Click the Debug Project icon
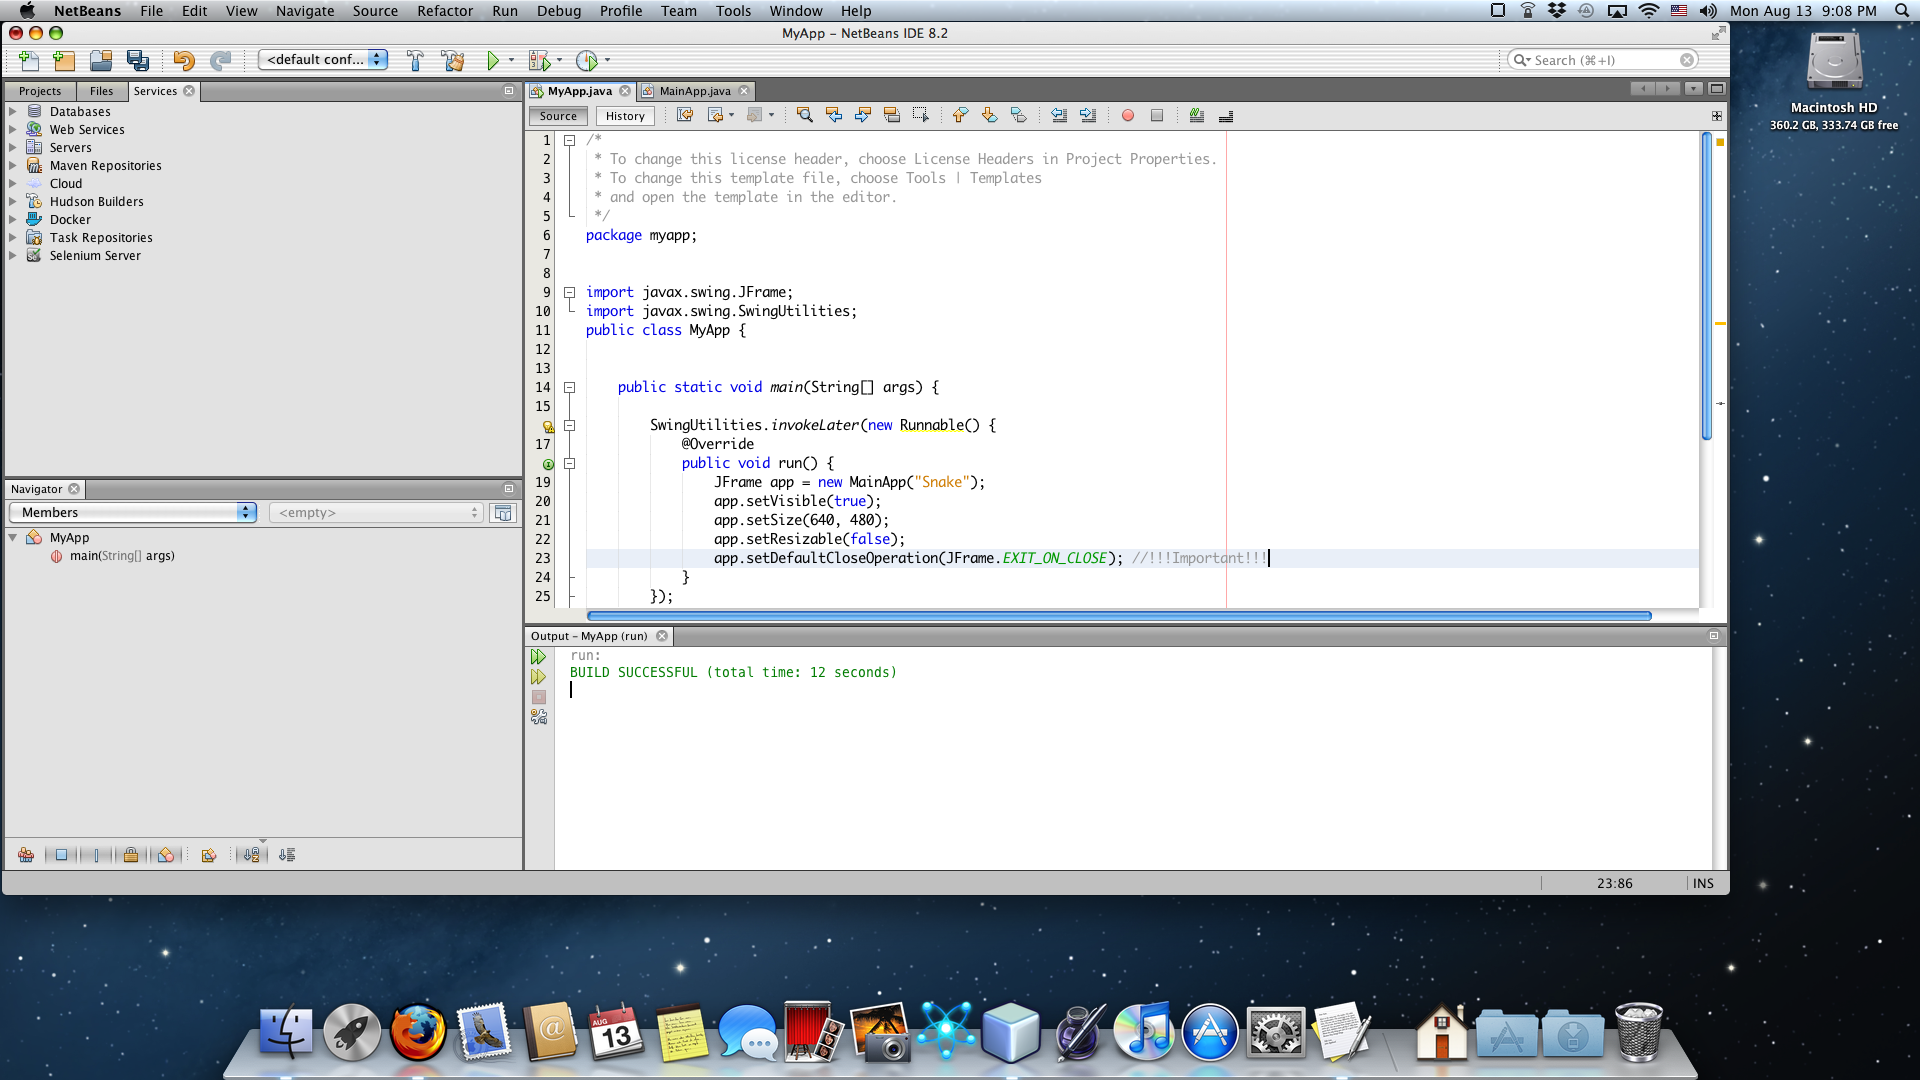1920x1080 pixels. [x=540, y=60]
